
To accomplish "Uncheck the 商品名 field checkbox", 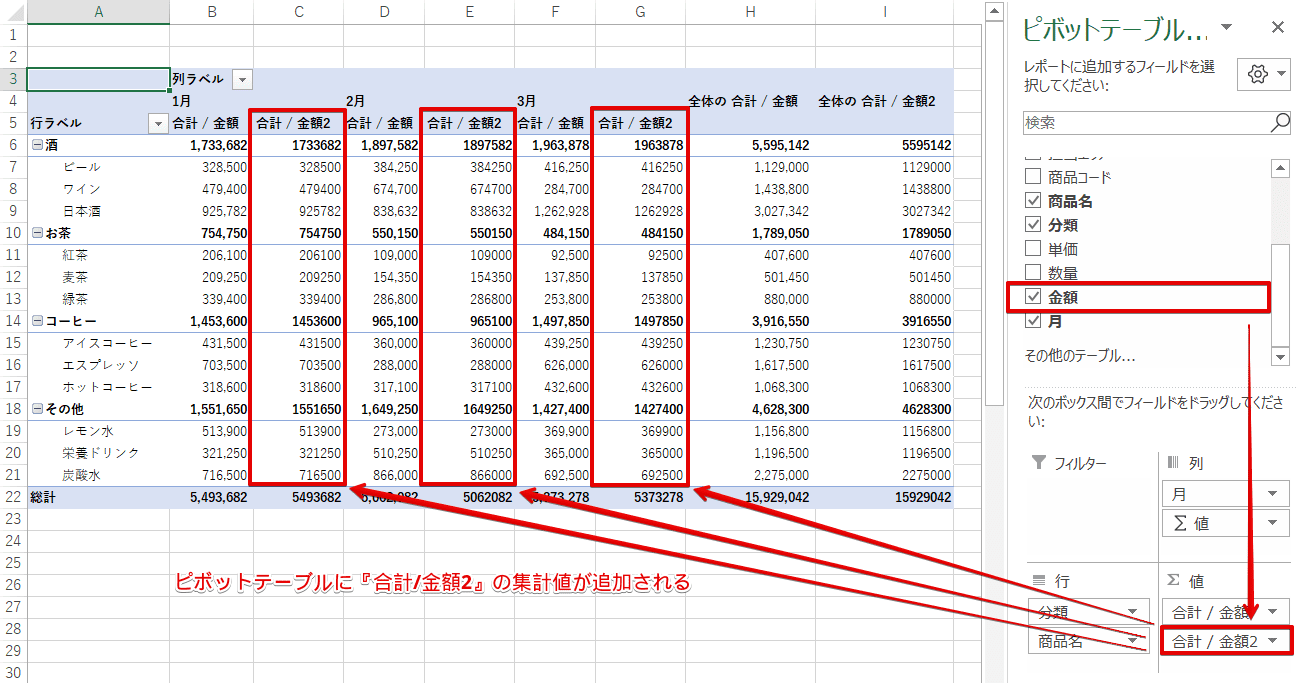I will coord(1033,201).
